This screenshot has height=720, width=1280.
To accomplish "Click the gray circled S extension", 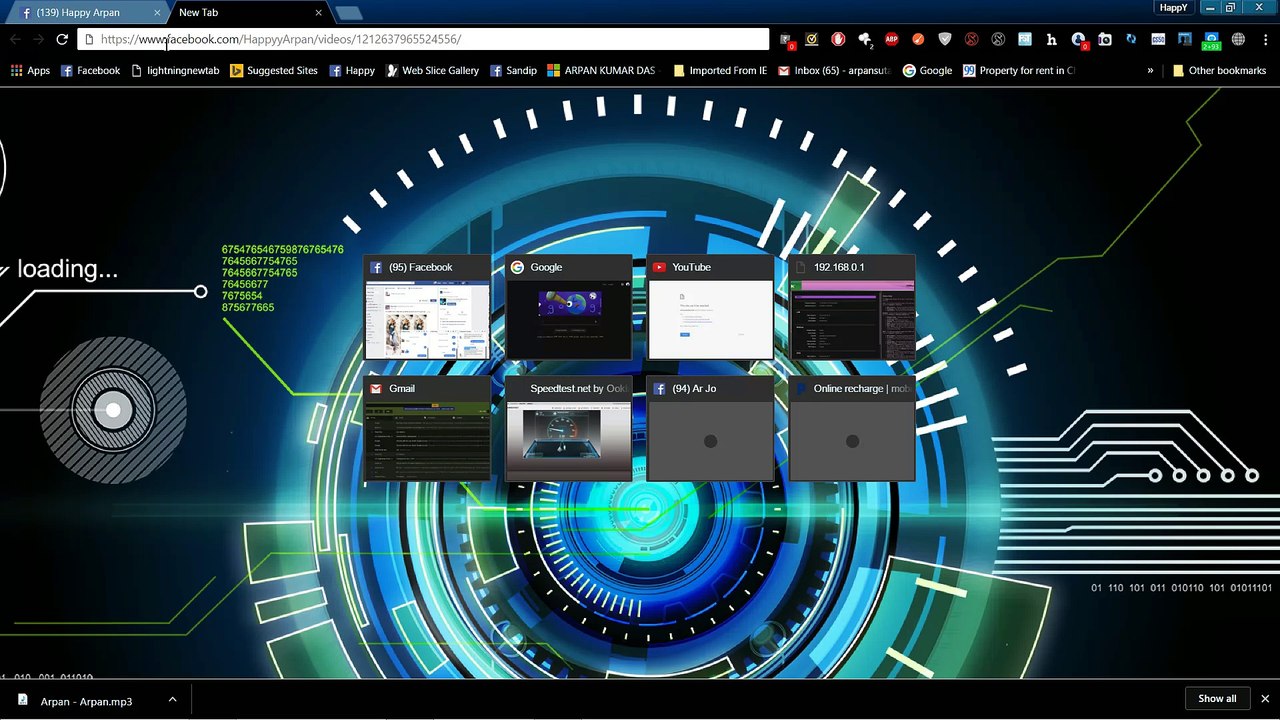I will coord(998,39).
